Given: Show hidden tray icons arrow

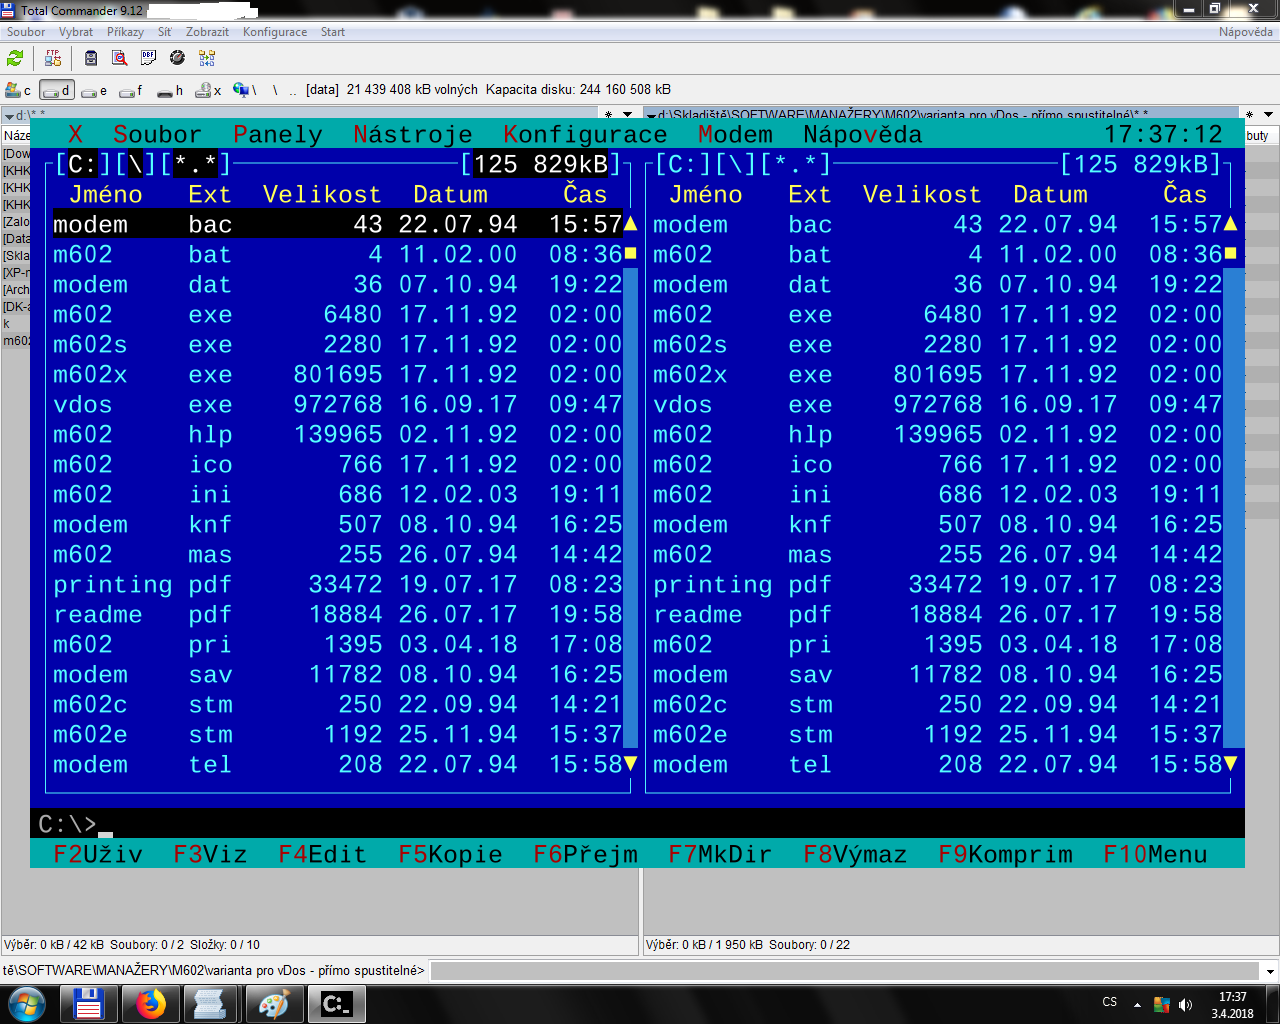Looking at the screenshot, I should coord(1137,1004).
